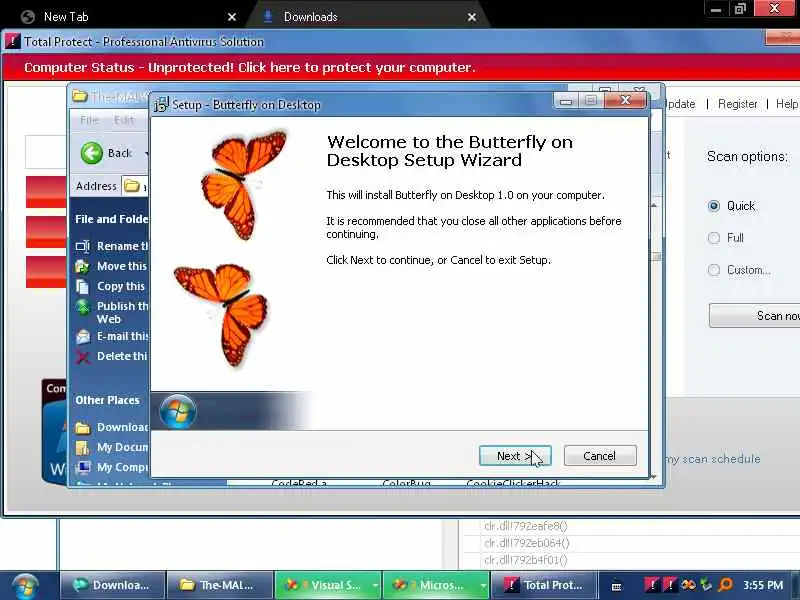Image resolution: width=800 pixels, height=600 pixels.
Task: Open Register link in Total Protect
Action: click(737, 104)
